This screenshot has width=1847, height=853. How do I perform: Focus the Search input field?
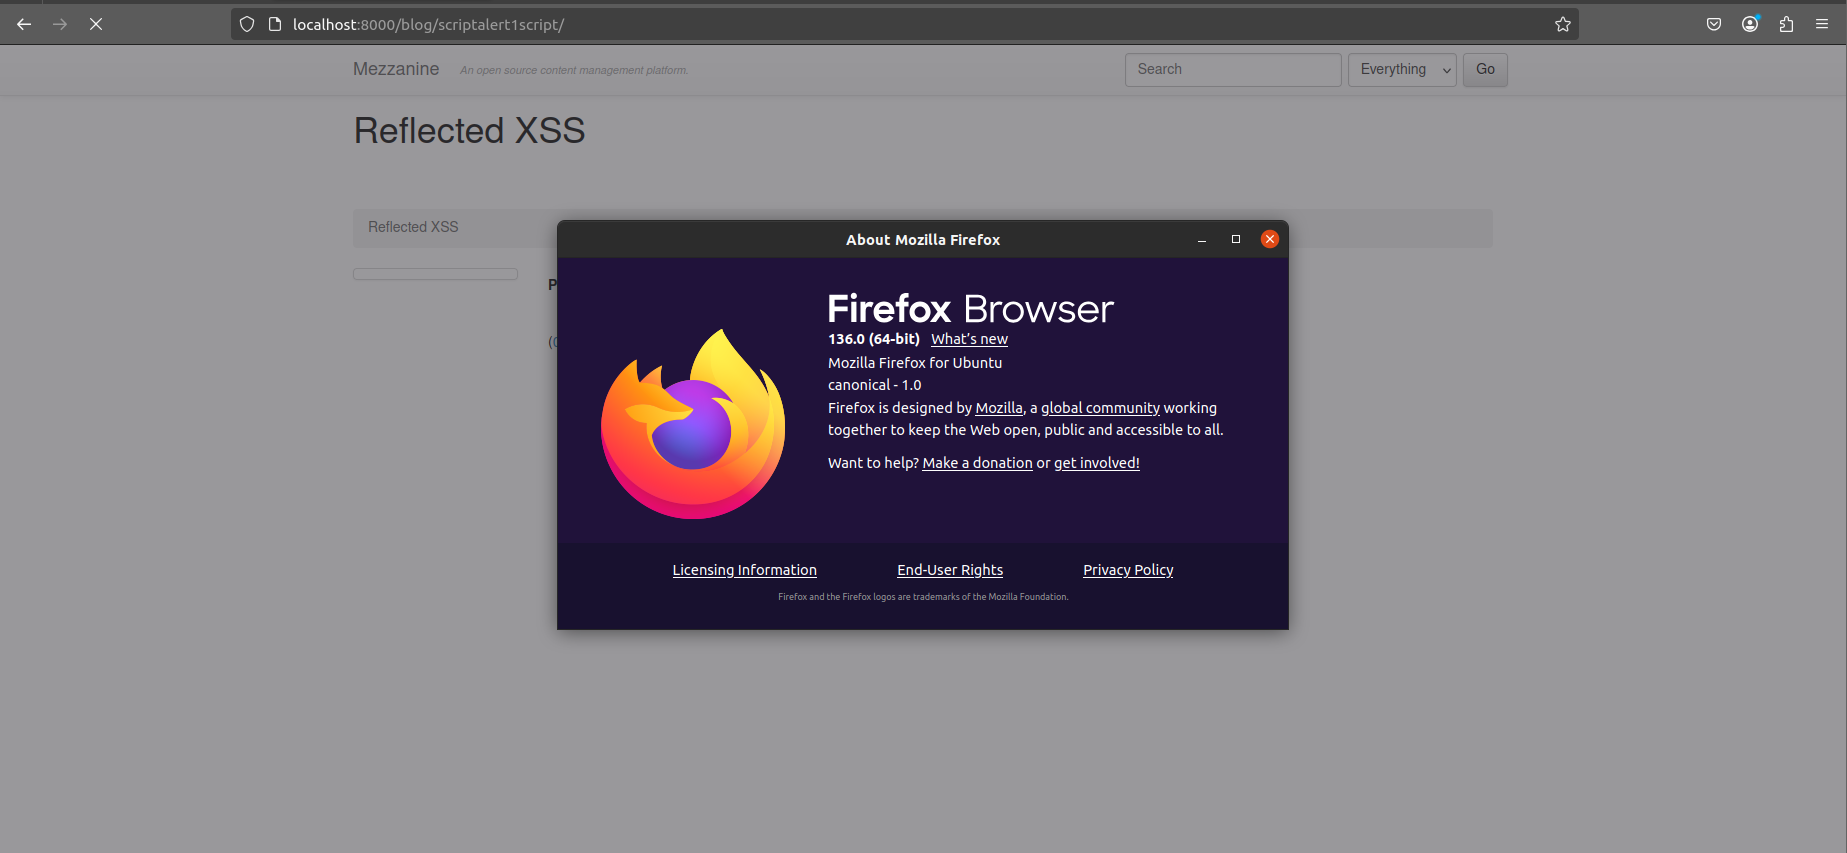[x=1233, y=70]
